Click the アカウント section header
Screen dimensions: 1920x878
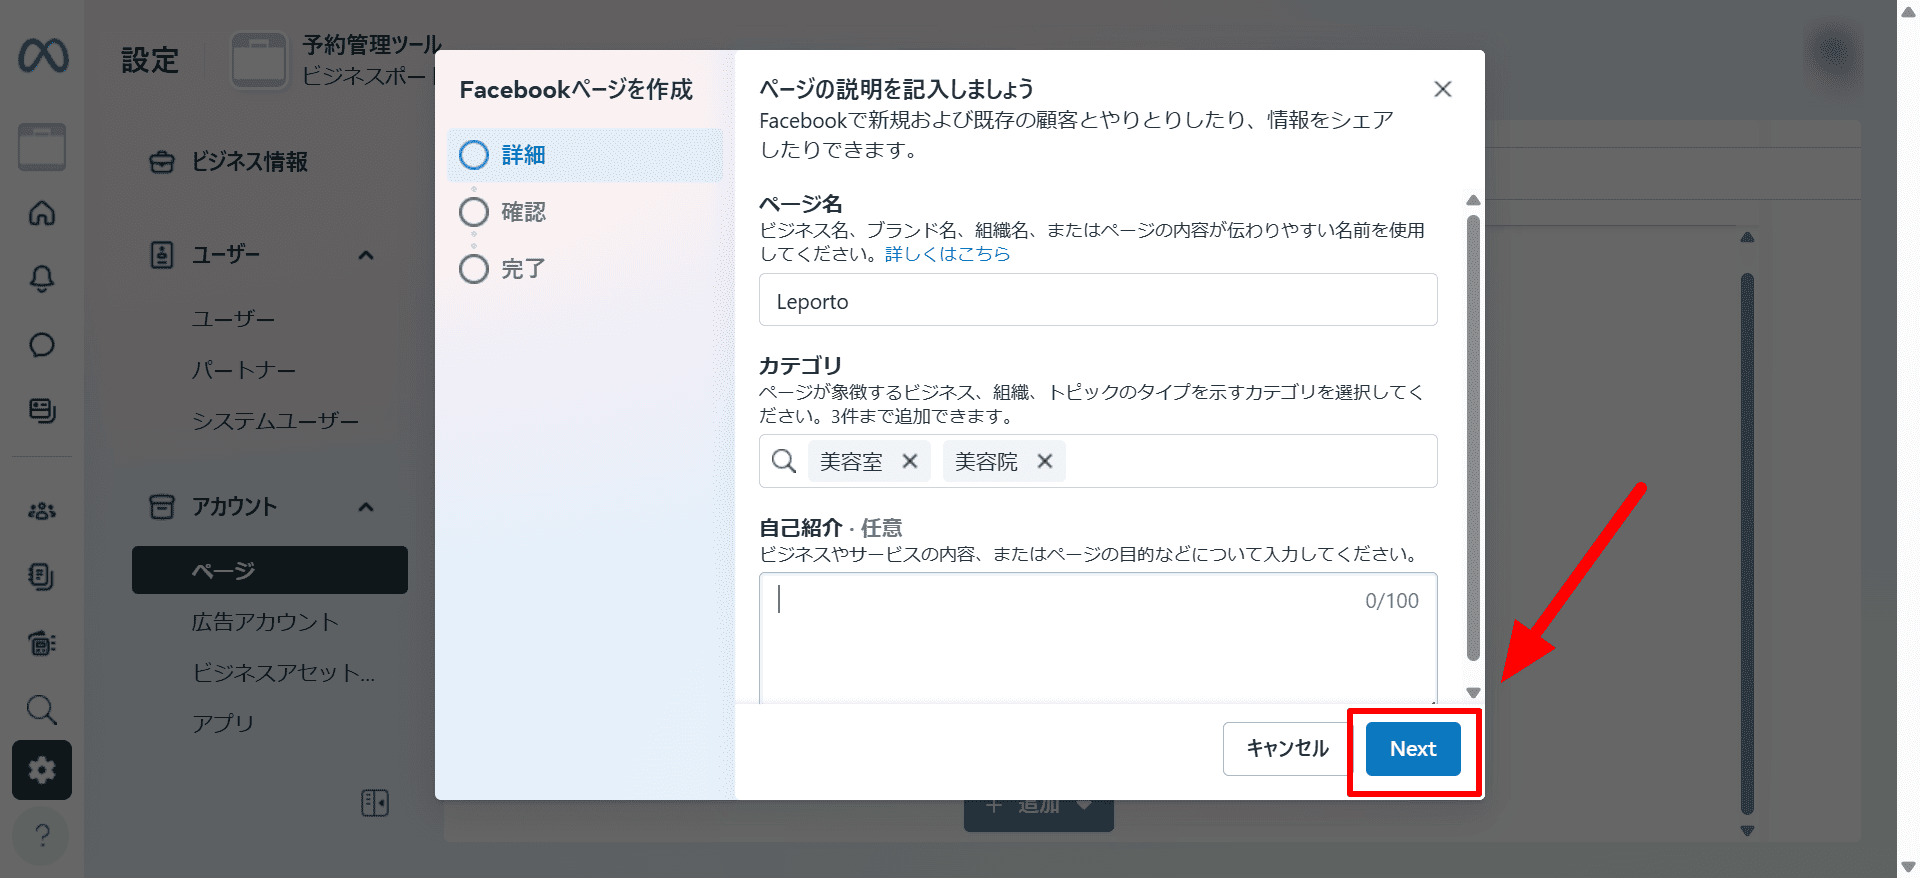[x=234, y=507]
